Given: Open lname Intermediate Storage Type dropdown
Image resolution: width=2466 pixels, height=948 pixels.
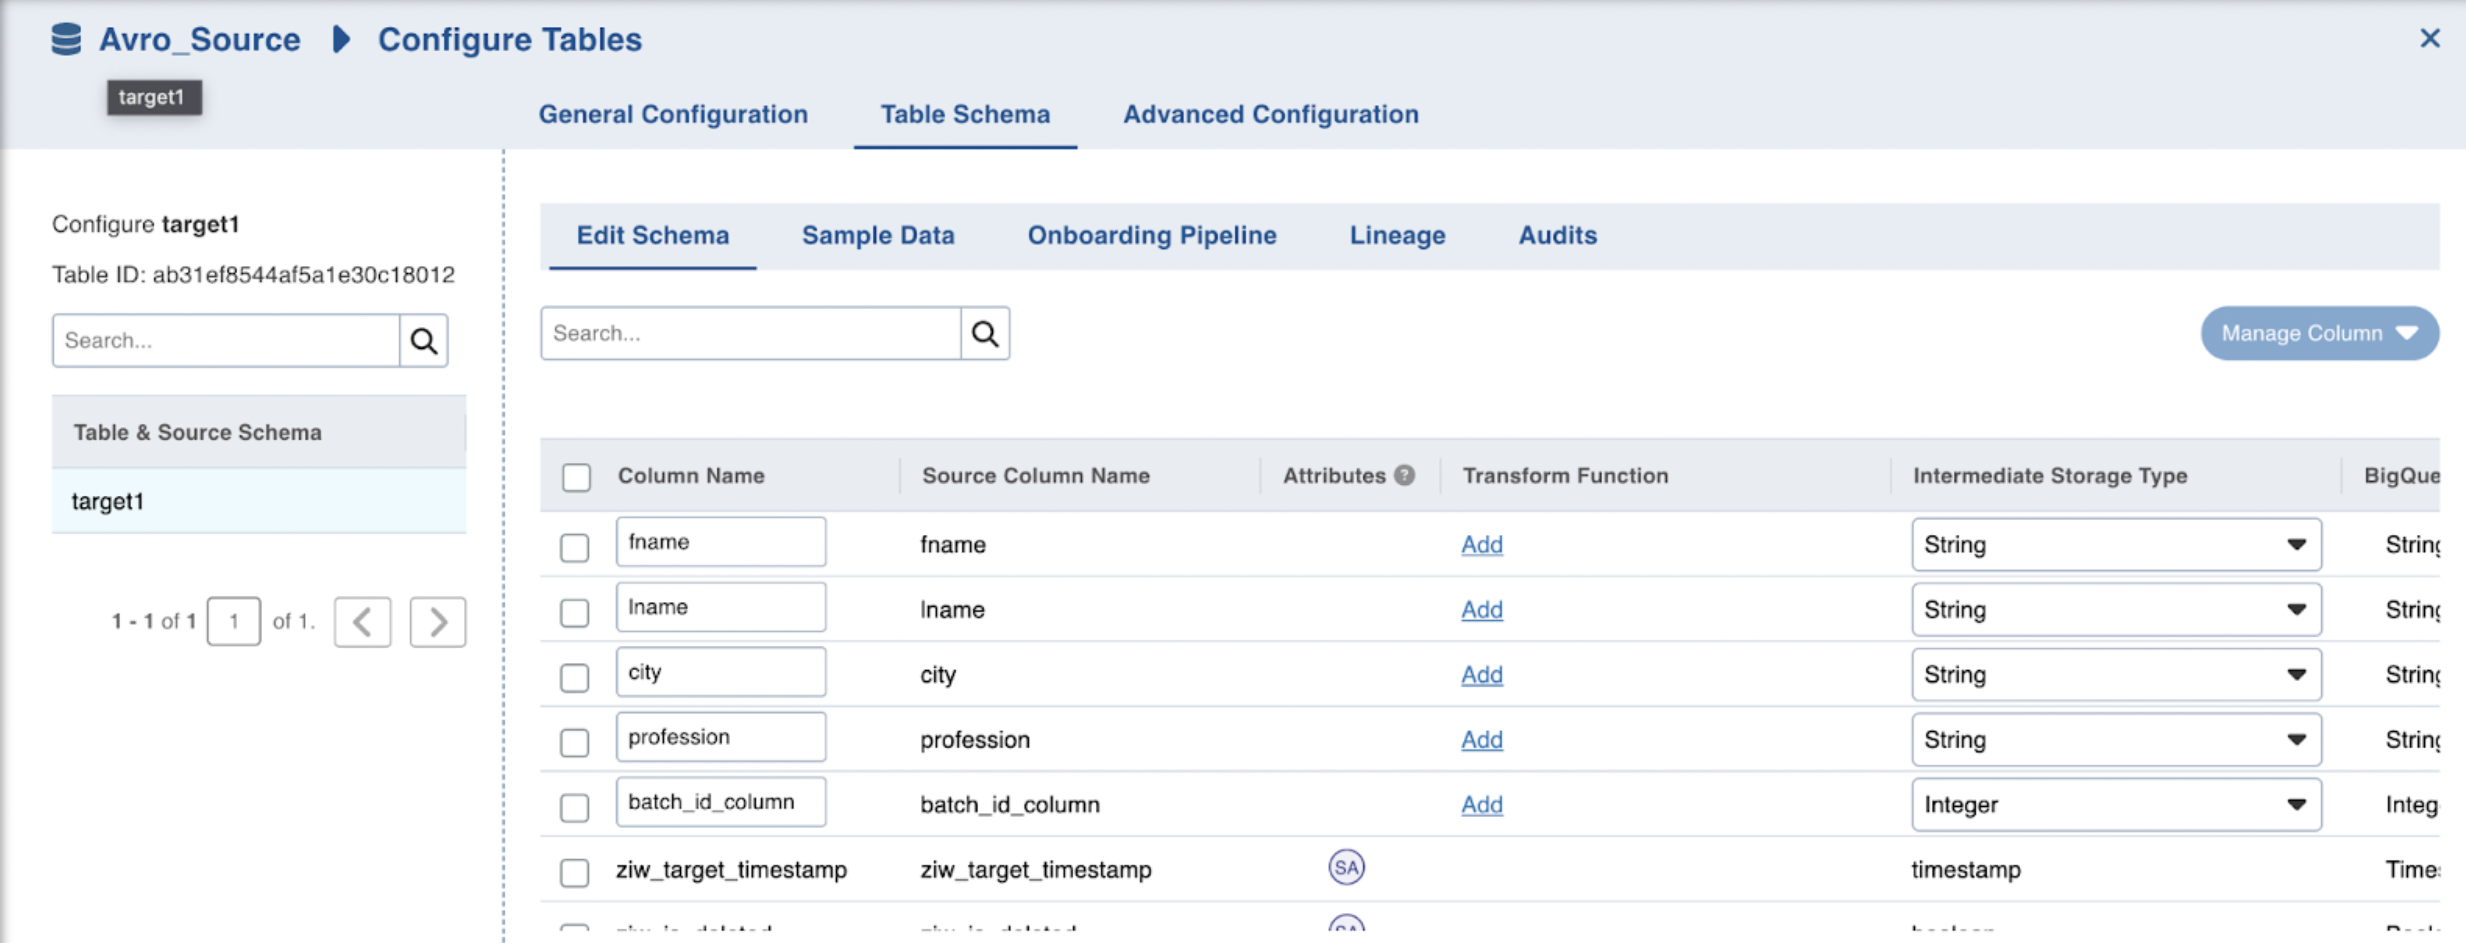Looking at the screenshot, I should (2116, 610).
